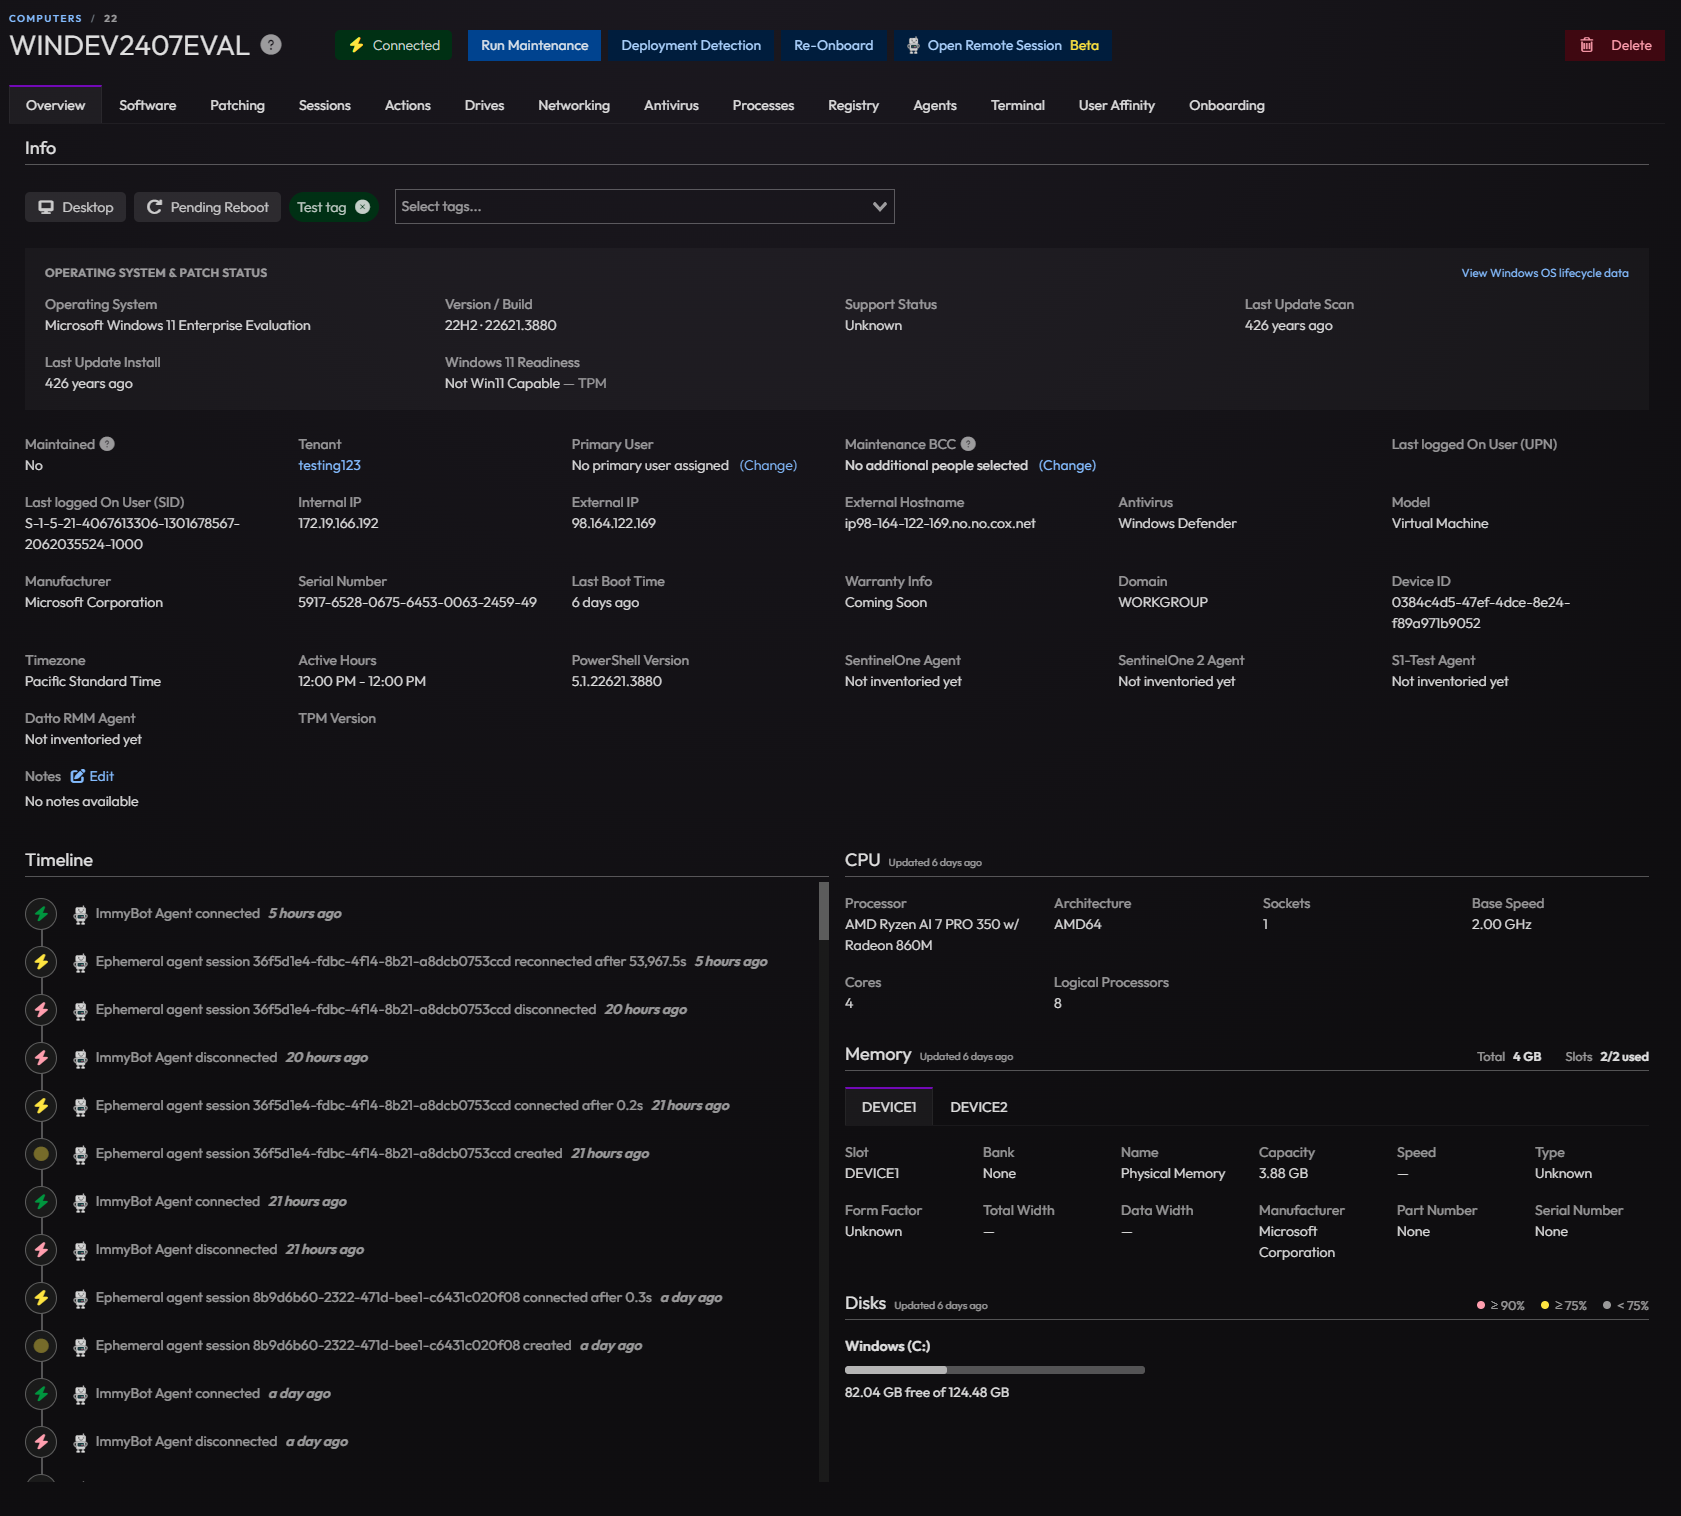This screenshot has height=1516, width=1681.
Task: Open View Windows OS lifecycle data link
Action: (1544, 273)
